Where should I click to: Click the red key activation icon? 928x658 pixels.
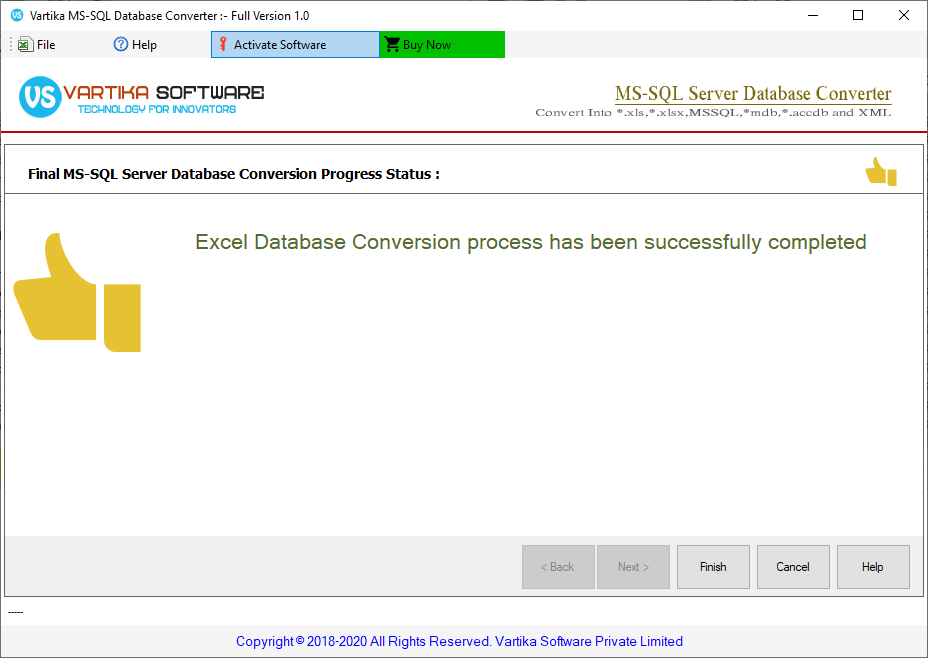(x=223, y=44)
